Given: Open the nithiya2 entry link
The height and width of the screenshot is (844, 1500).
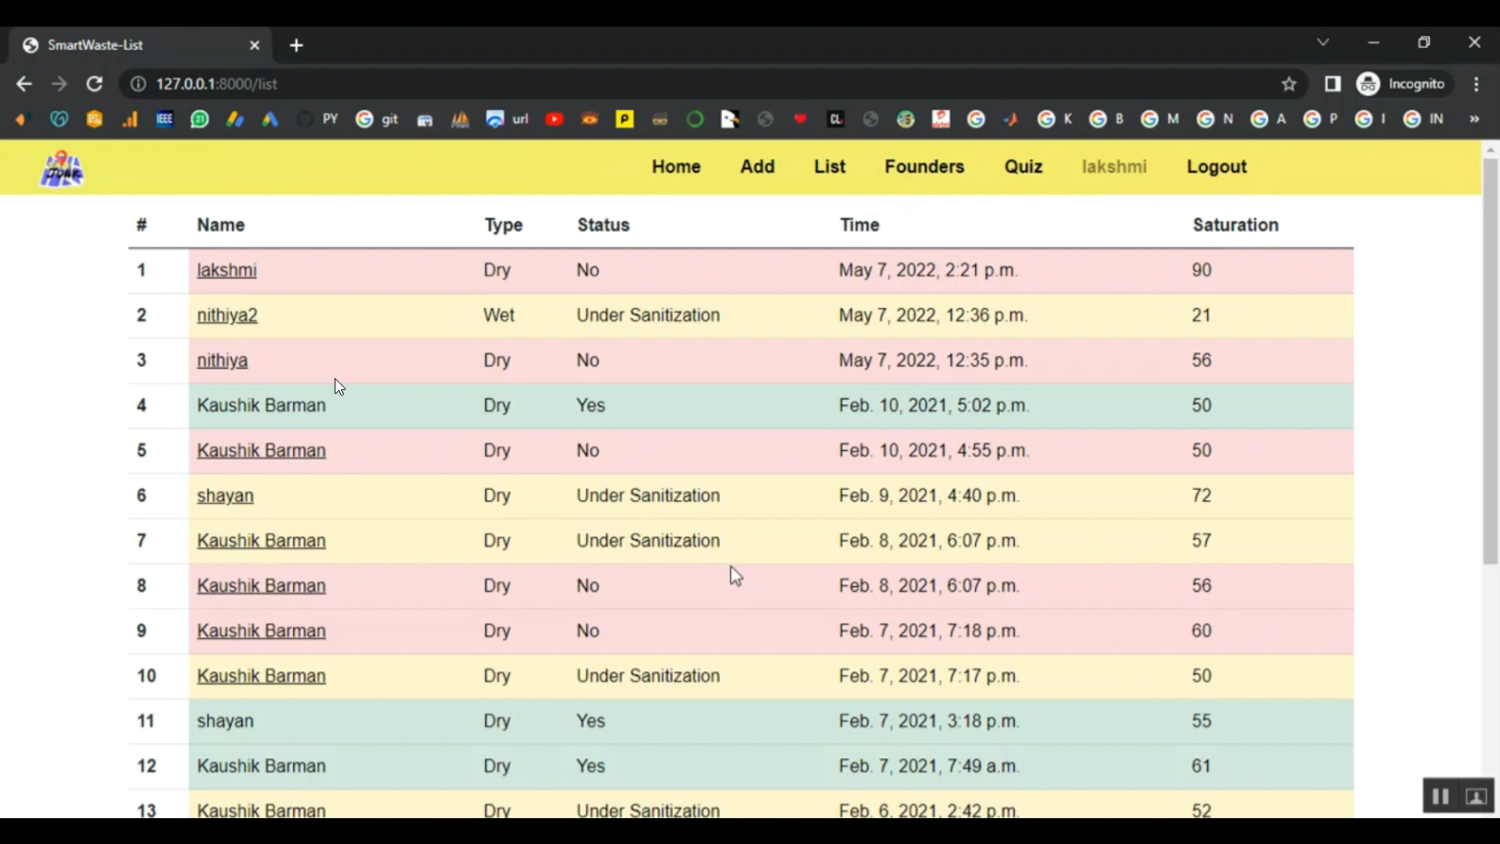Looking at the screenshot, I should point(227,315).
